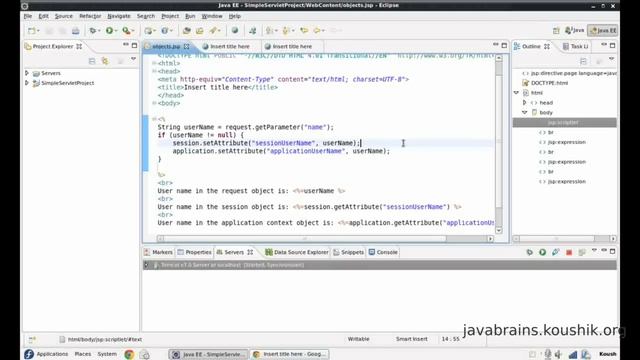Maximize the Project Explorer panel
This screenshot has height=360, width=640.
(134, 45)
